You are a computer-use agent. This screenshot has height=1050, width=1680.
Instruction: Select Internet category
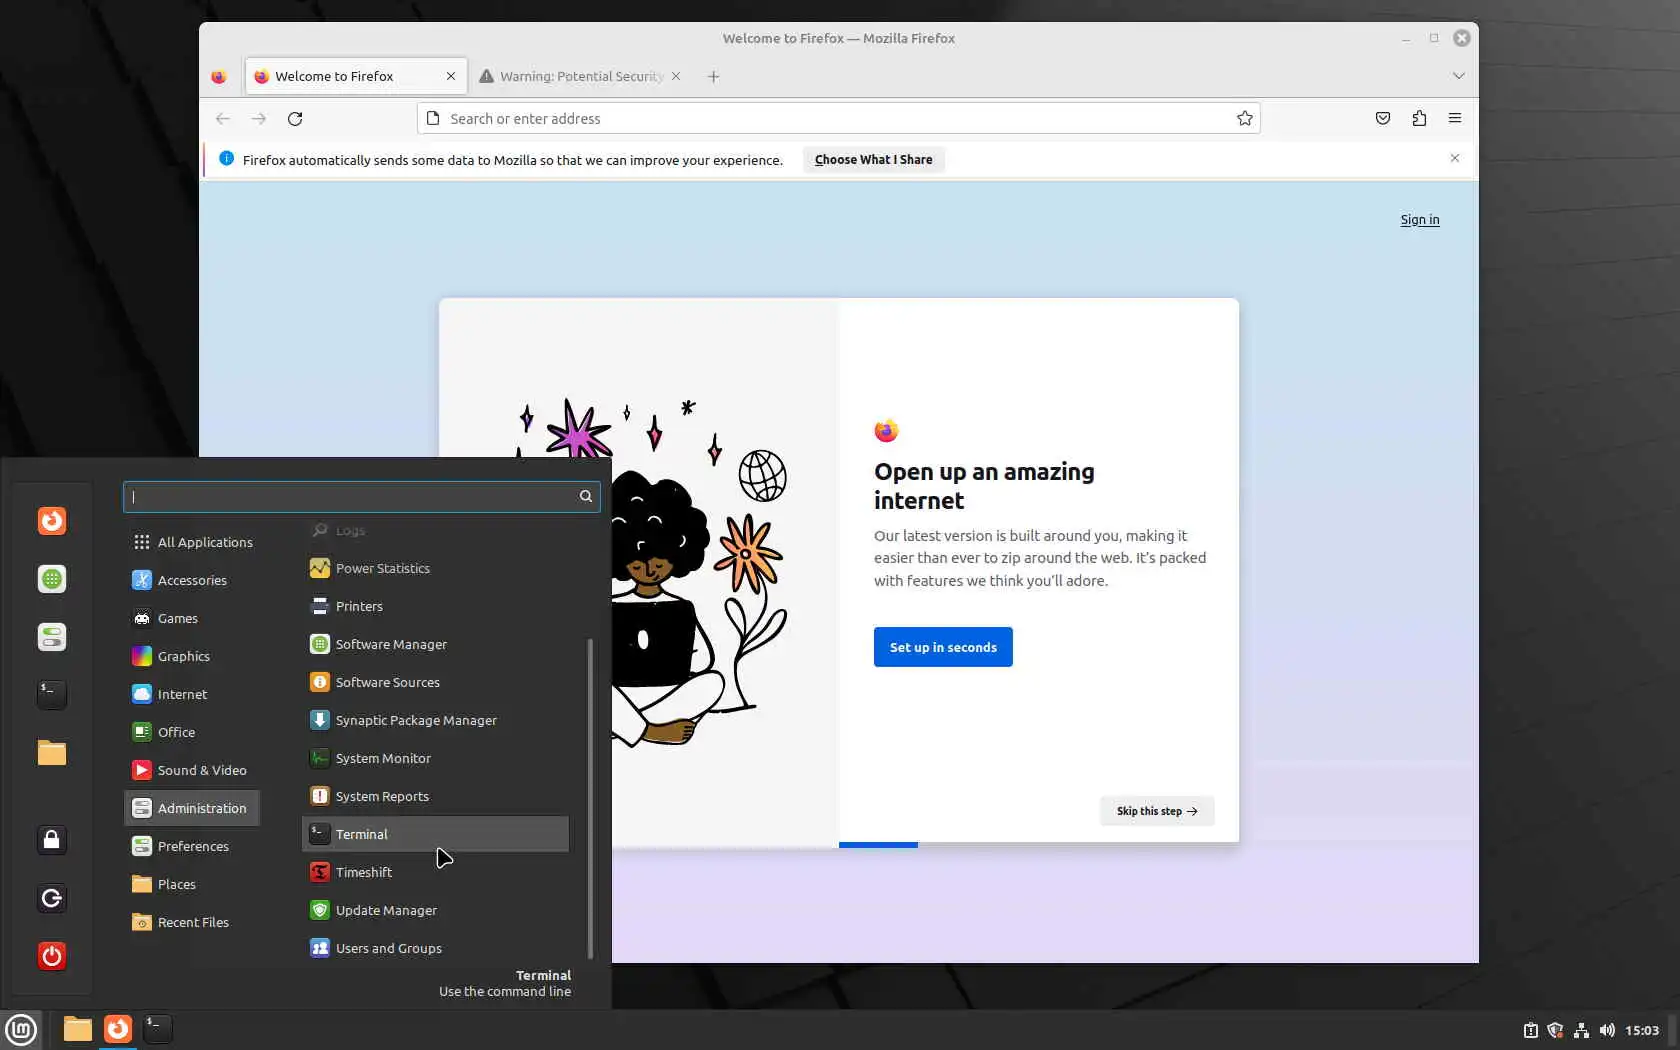(192, 694)
